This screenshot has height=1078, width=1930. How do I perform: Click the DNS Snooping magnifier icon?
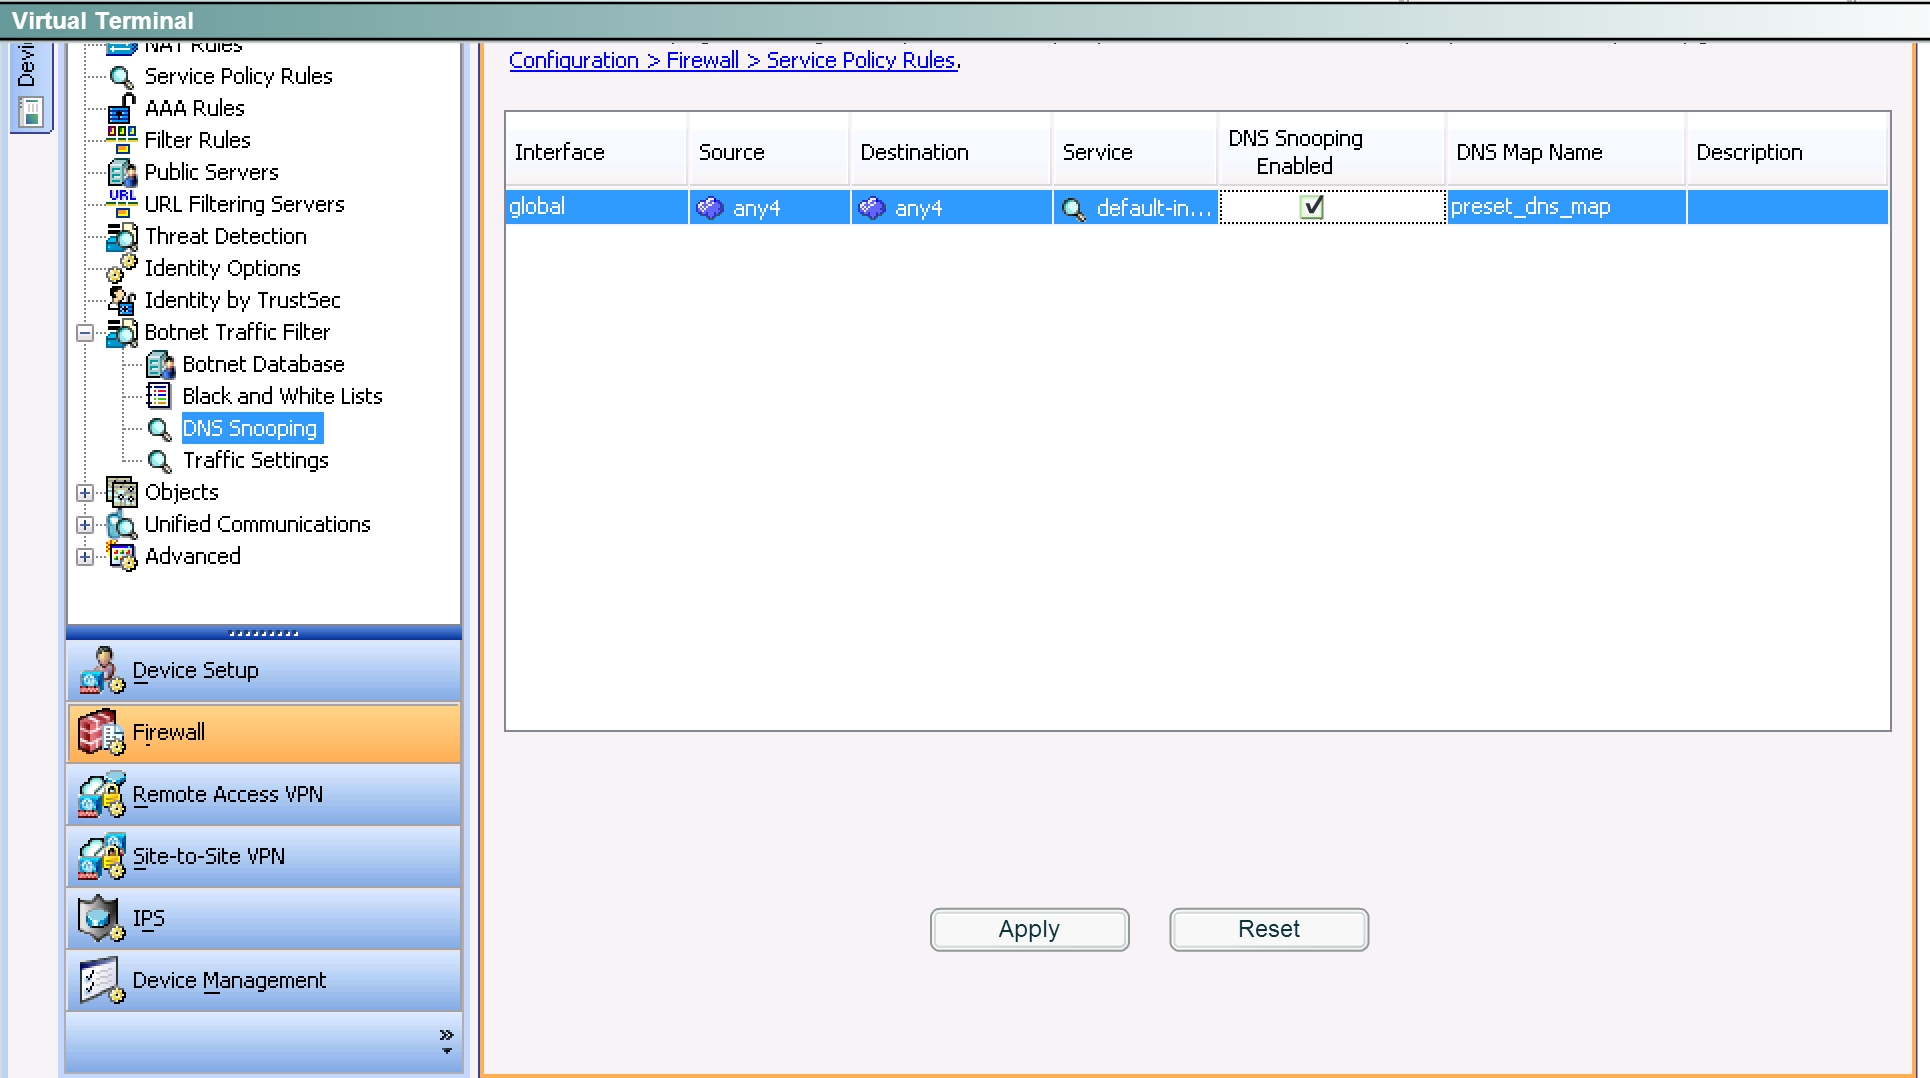click(x=159, y=429)
